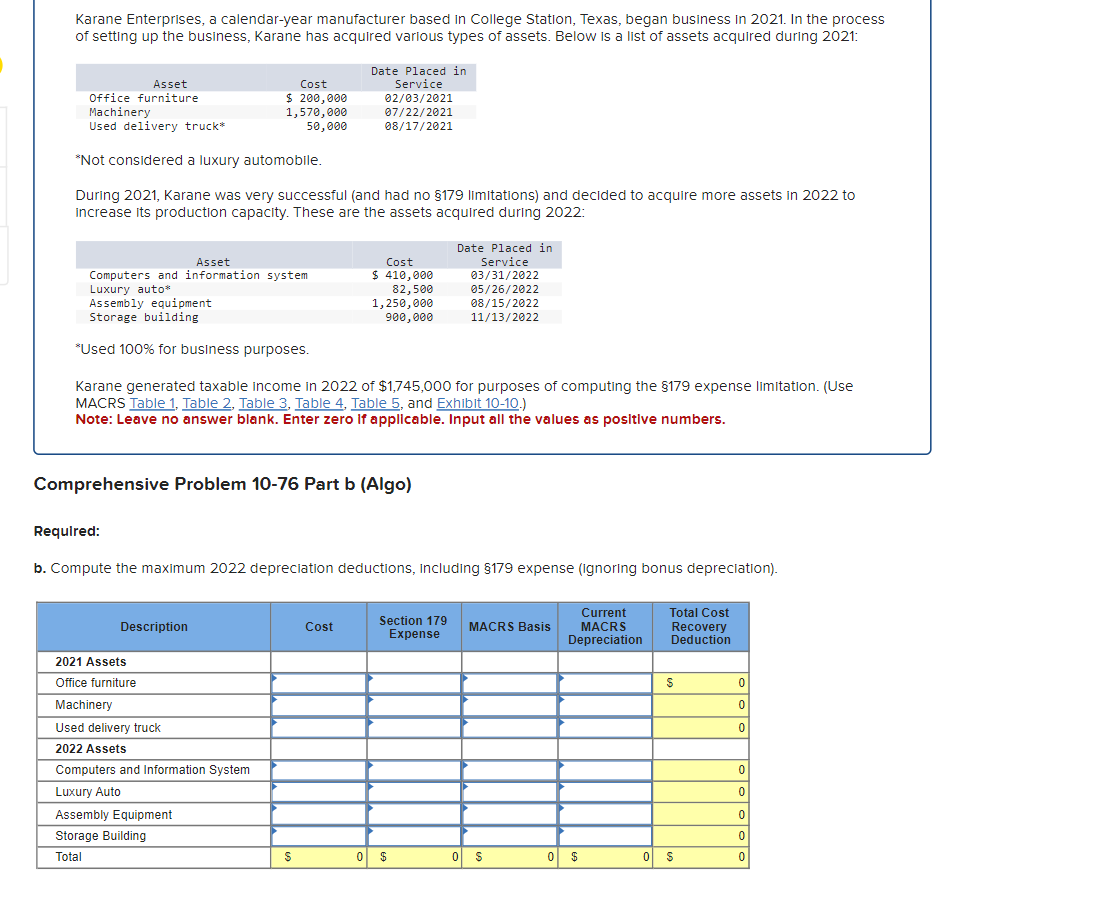The height and width of the screenshot is (901, 1116).
Task: Click the 'Required:' label
Action: pyautogui.click(x=67, y=531)
